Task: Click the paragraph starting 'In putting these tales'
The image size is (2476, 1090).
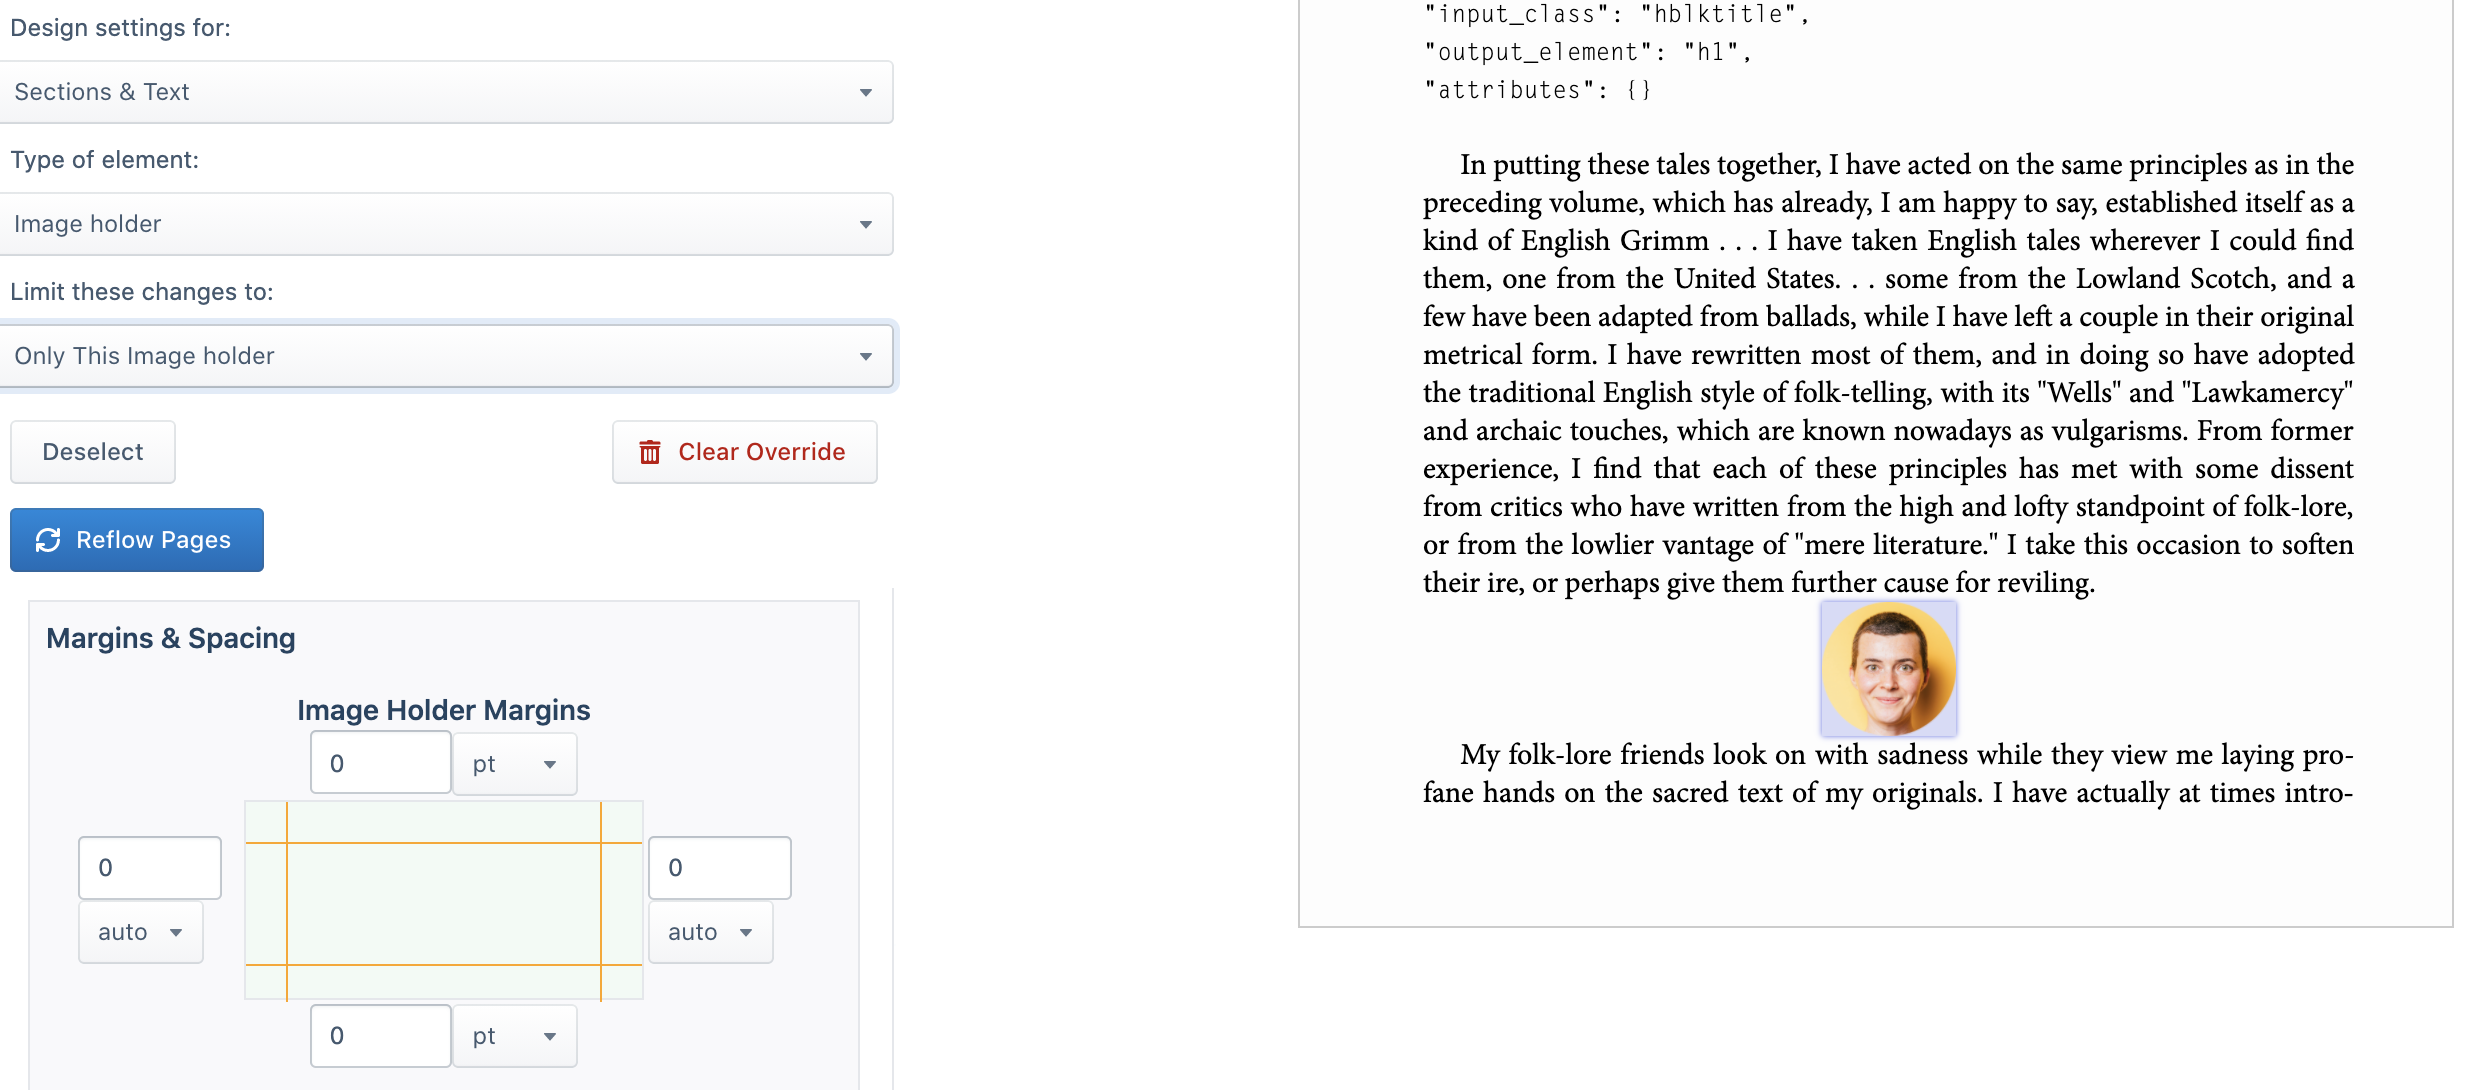Action: pos(1888,373)
